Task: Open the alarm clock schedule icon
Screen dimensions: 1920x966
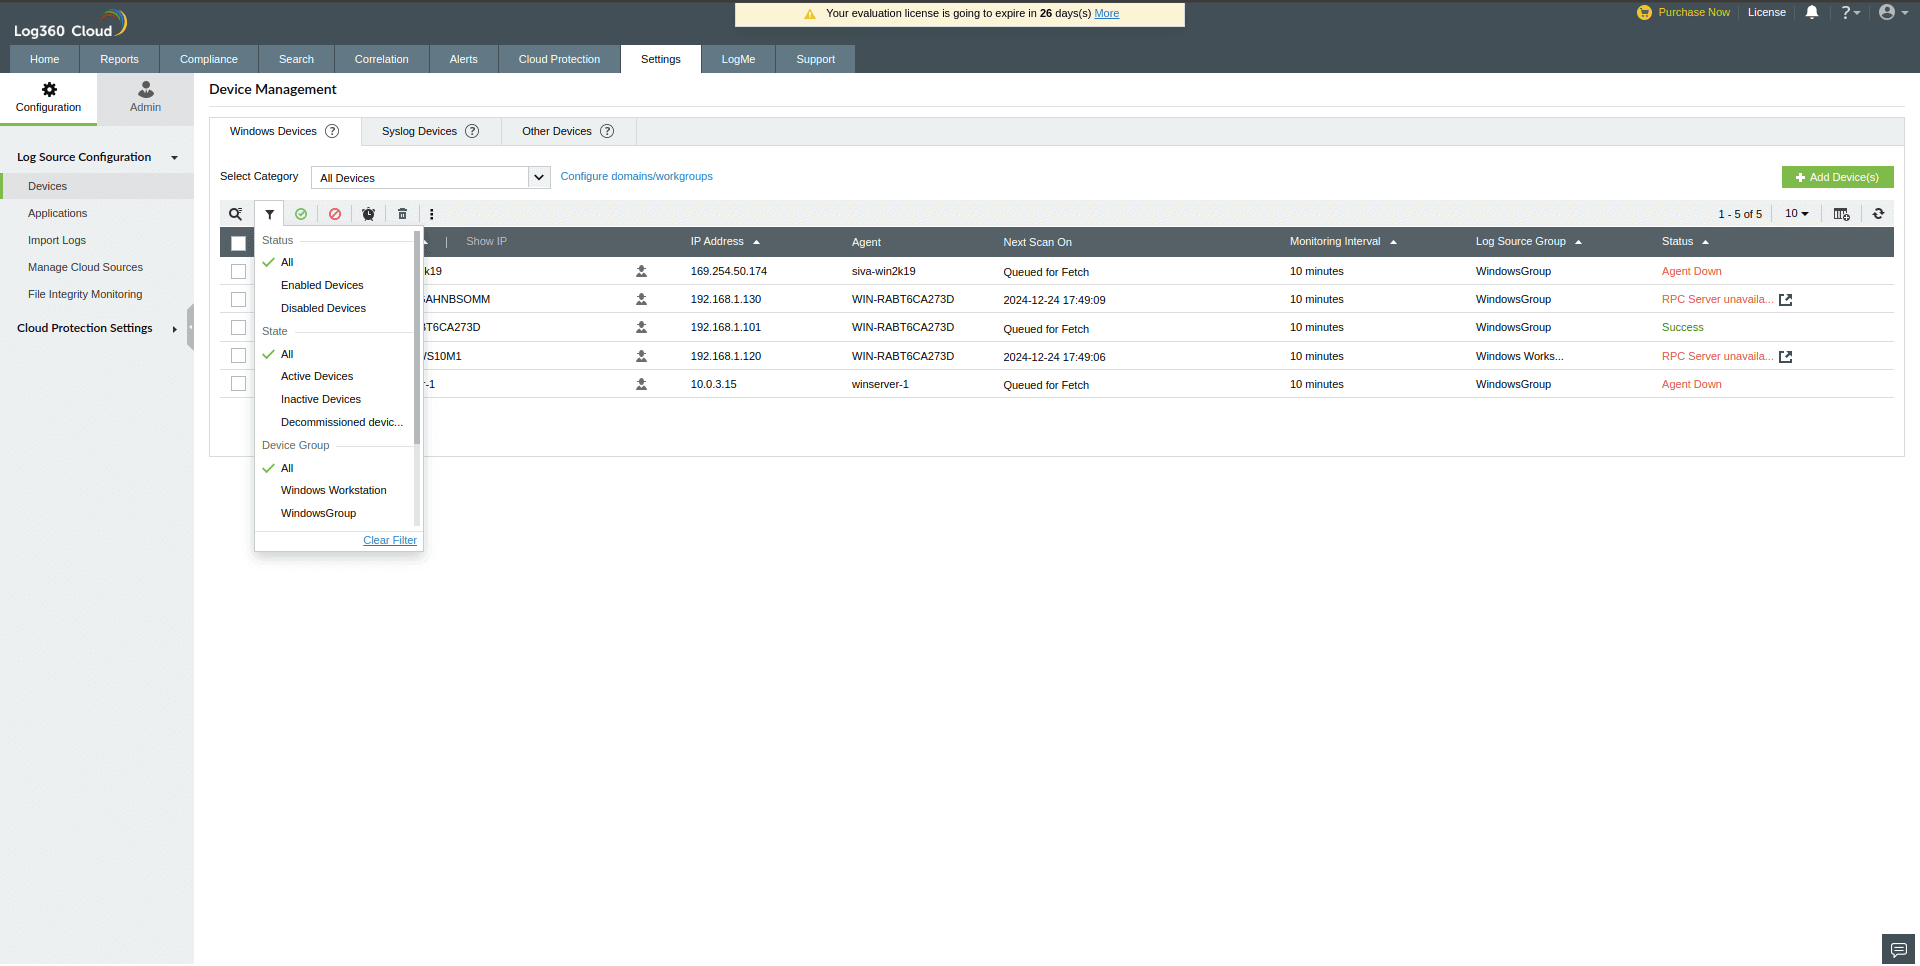Action: click(369, 214)
